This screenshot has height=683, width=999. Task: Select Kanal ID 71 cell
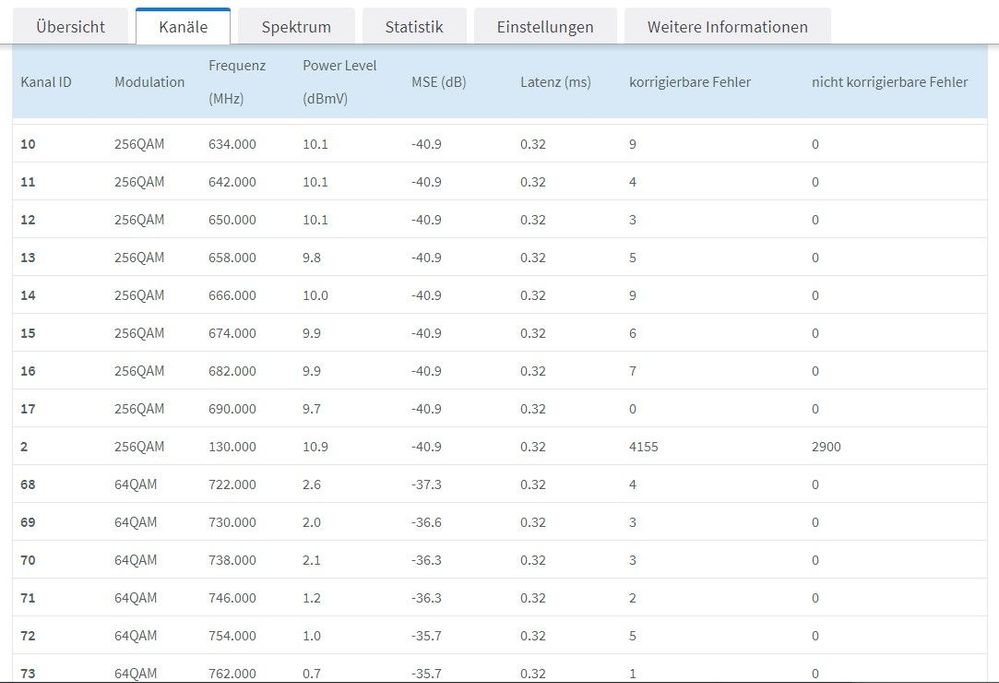[28, 598]
